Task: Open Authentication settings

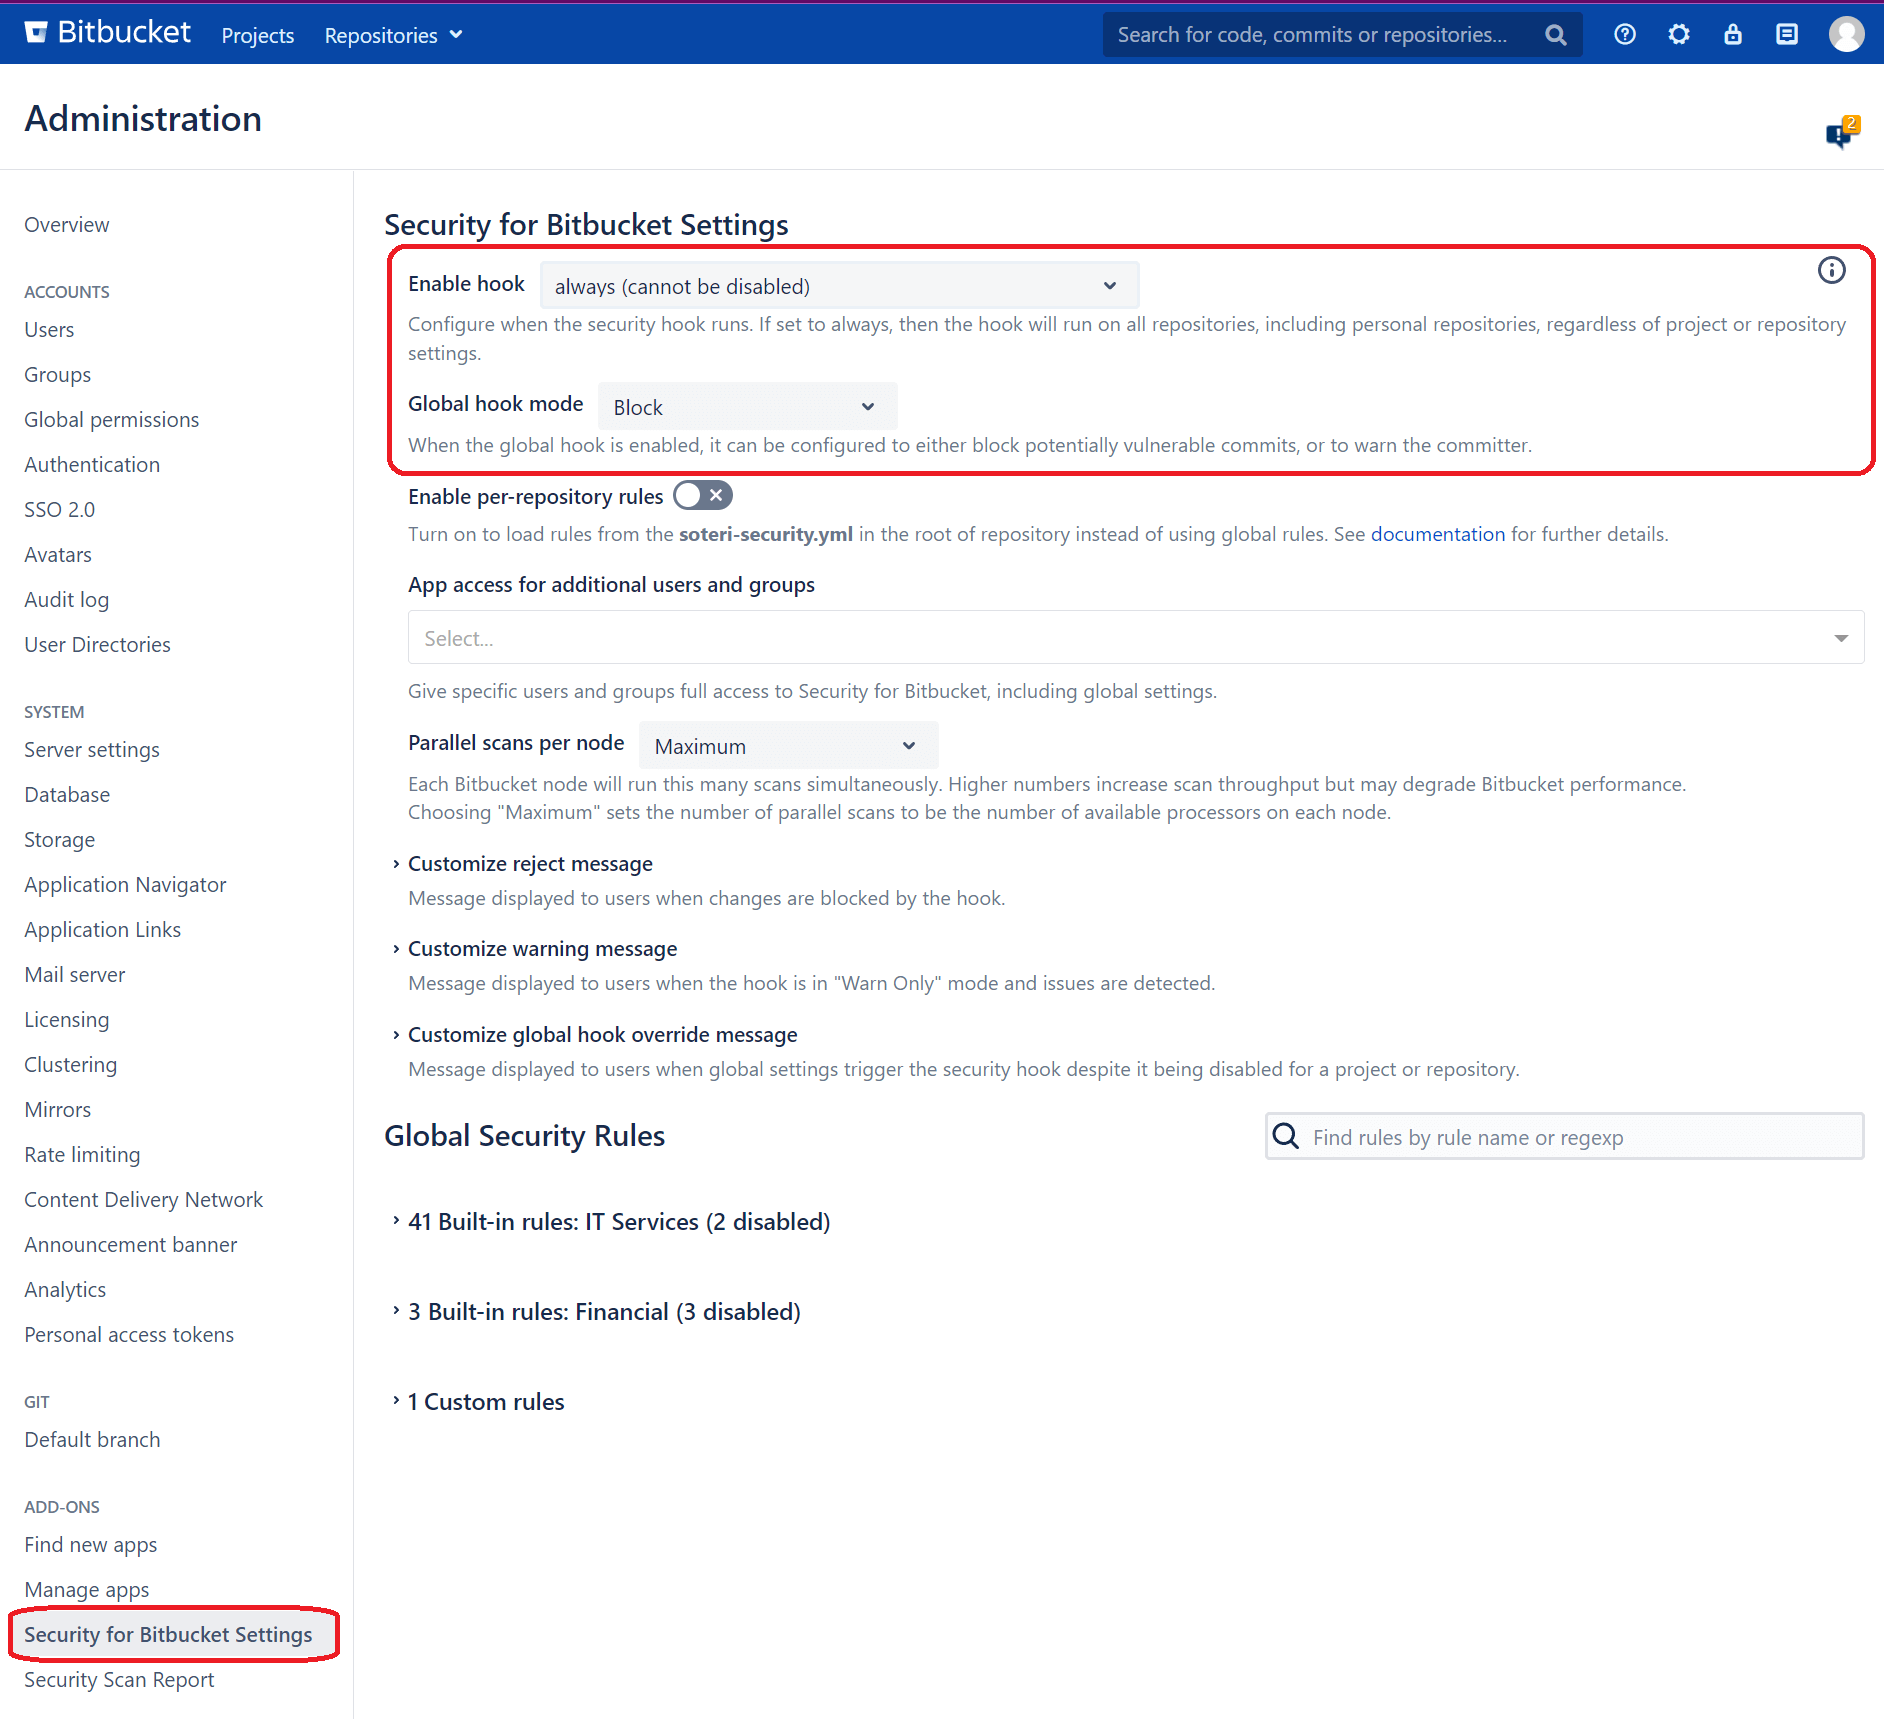Action: pyautogui.click(x=92, y=465)
